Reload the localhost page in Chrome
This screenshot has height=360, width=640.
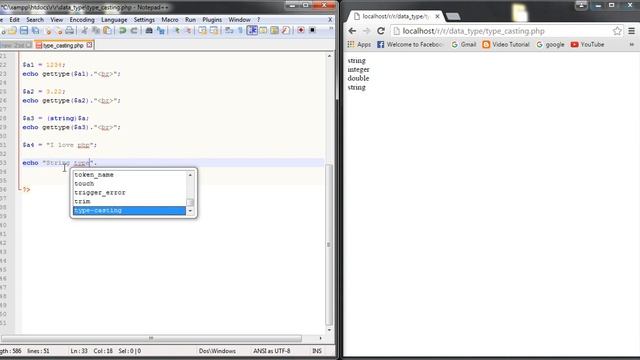click(381, 31)
